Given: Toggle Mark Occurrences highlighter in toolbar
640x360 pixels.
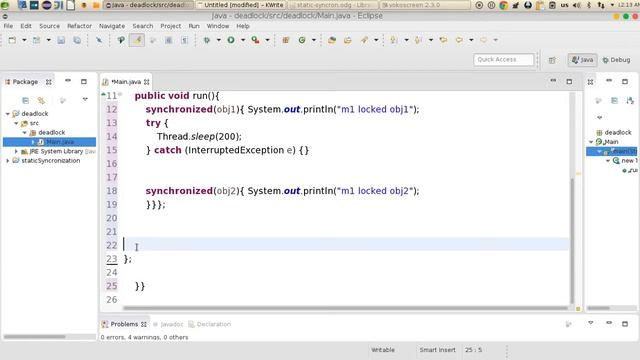Looking at the screenshot, I should click(137, 40).
